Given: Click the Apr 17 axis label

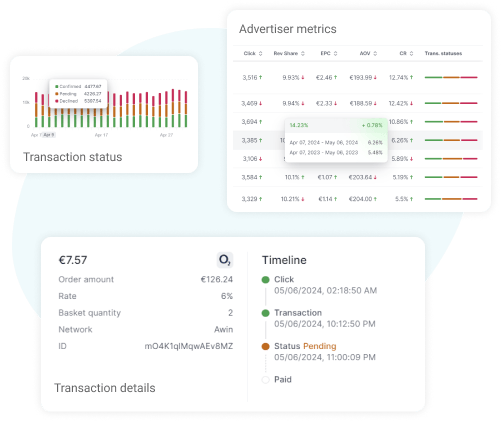Looking at the screenshot, I should coord(101,135).
